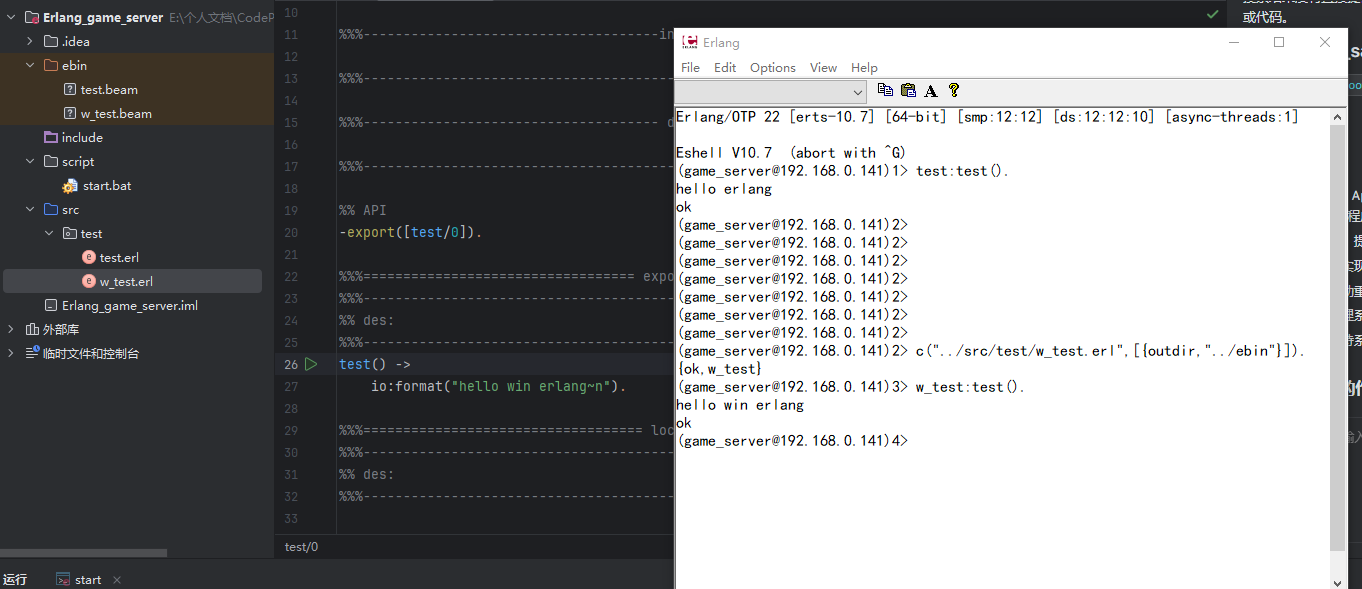The height and width of the screenshot is (589, 1362).
Task: Click the test/0 breadcrumb in editor
Action: click(x=301, y=547)
